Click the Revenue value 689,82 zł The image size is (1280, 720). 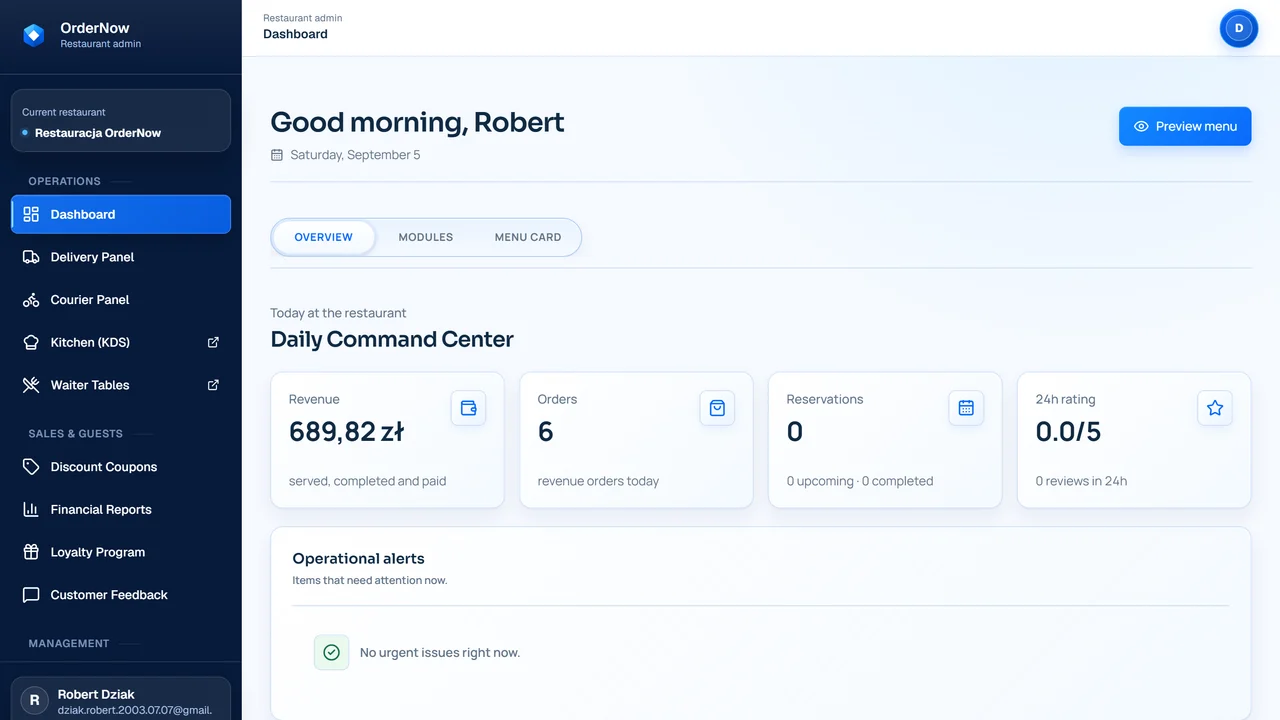click(346, 432)
